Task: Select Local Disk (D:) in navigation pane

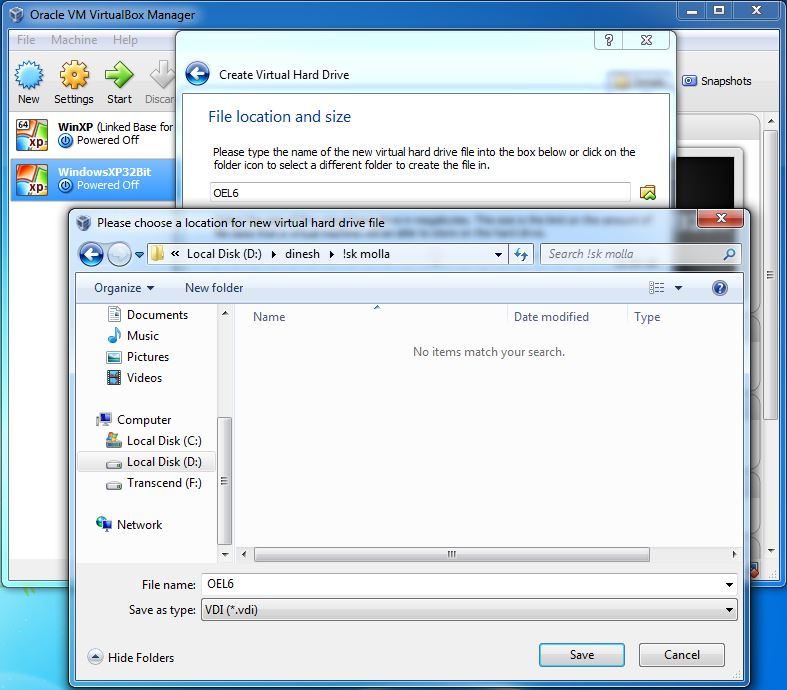Action: (x=147, y=462)
